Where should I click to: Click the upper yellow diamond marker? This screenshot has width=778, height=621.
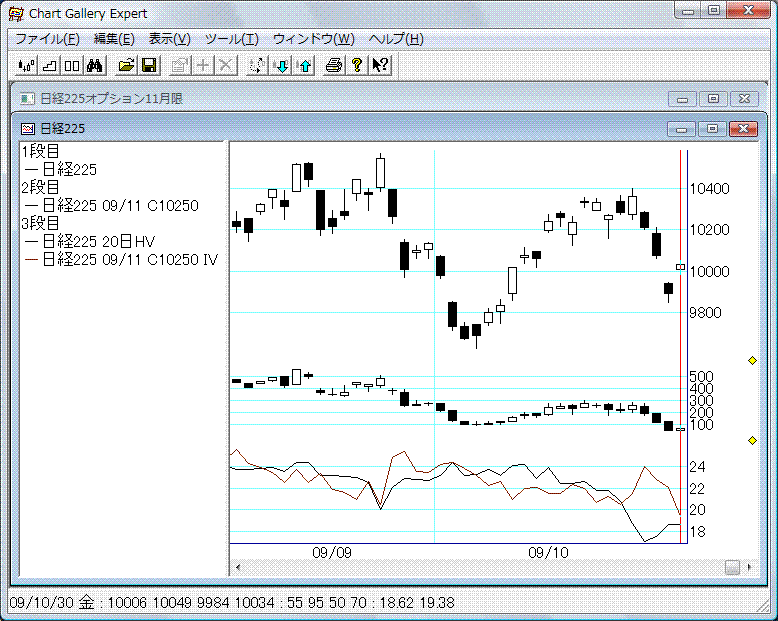point(752,360)
